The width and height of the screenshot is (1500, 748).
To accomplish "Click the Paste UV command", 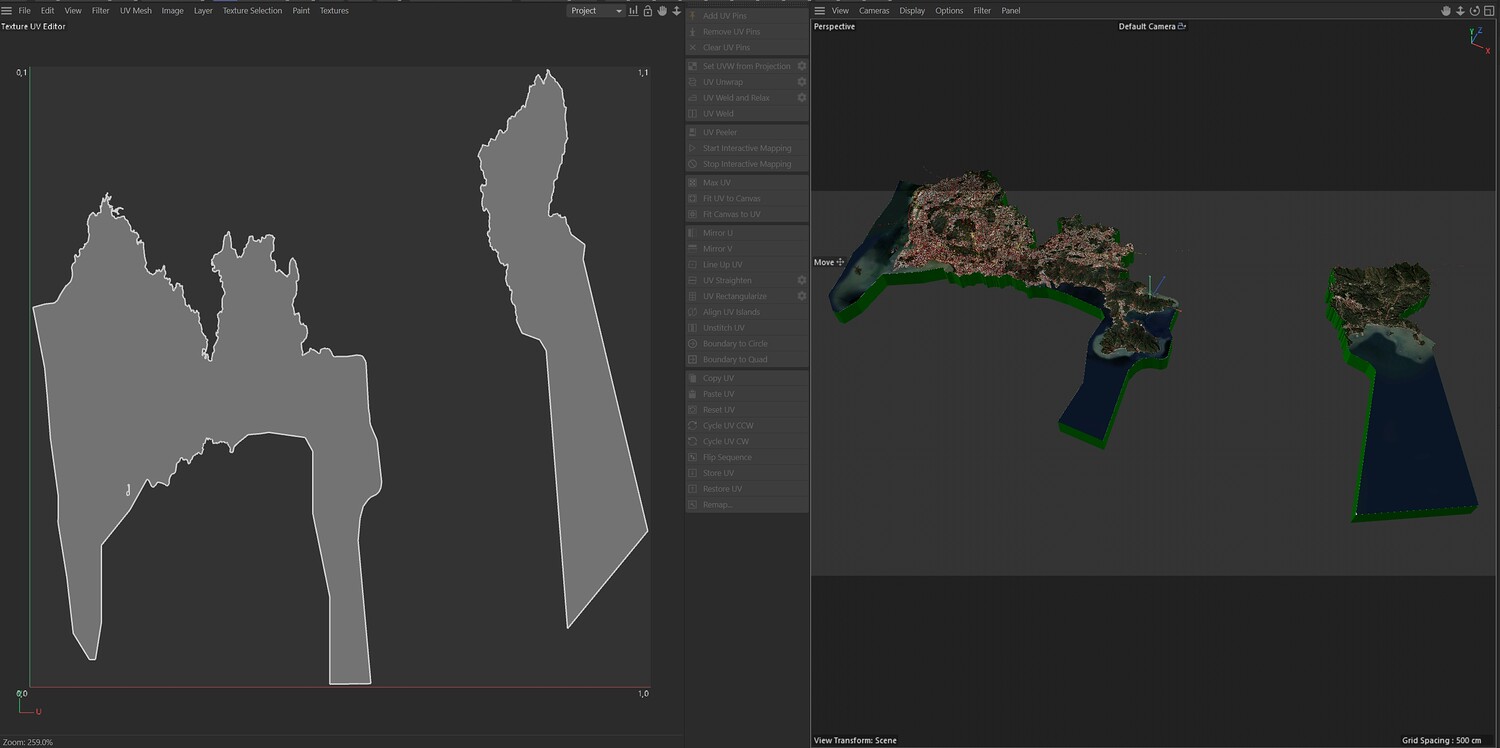I will (x=747, y=394).
